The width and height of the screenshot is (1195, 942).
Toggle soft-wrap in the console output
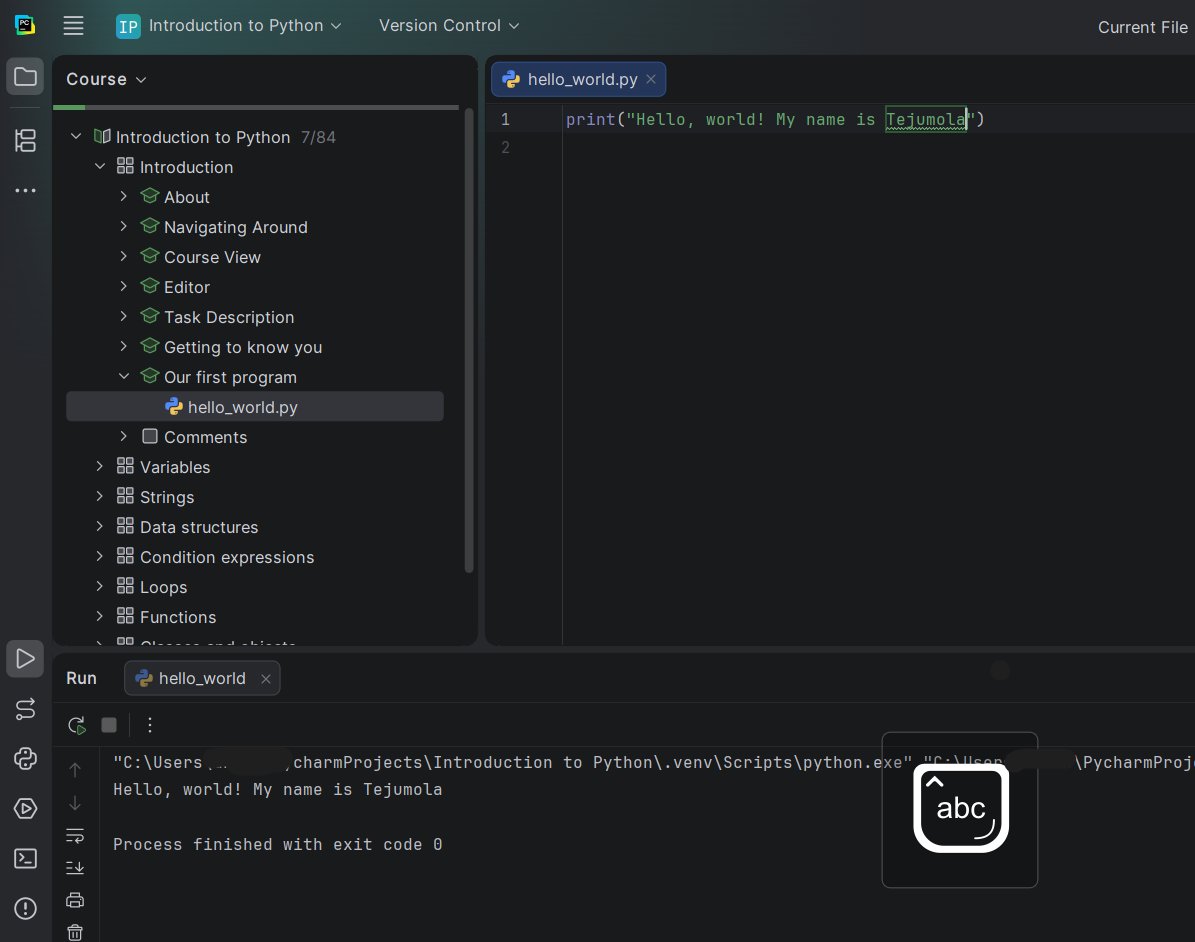point(75,835)
